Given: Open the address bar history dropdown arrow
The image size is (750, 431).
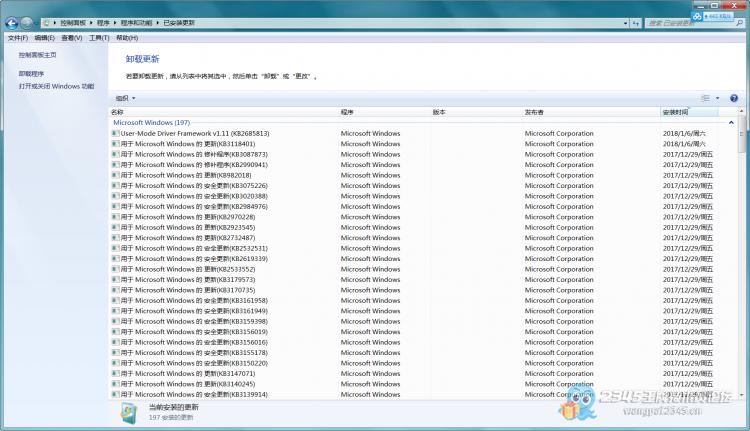Looking at the screenshot, I should 625,23.
